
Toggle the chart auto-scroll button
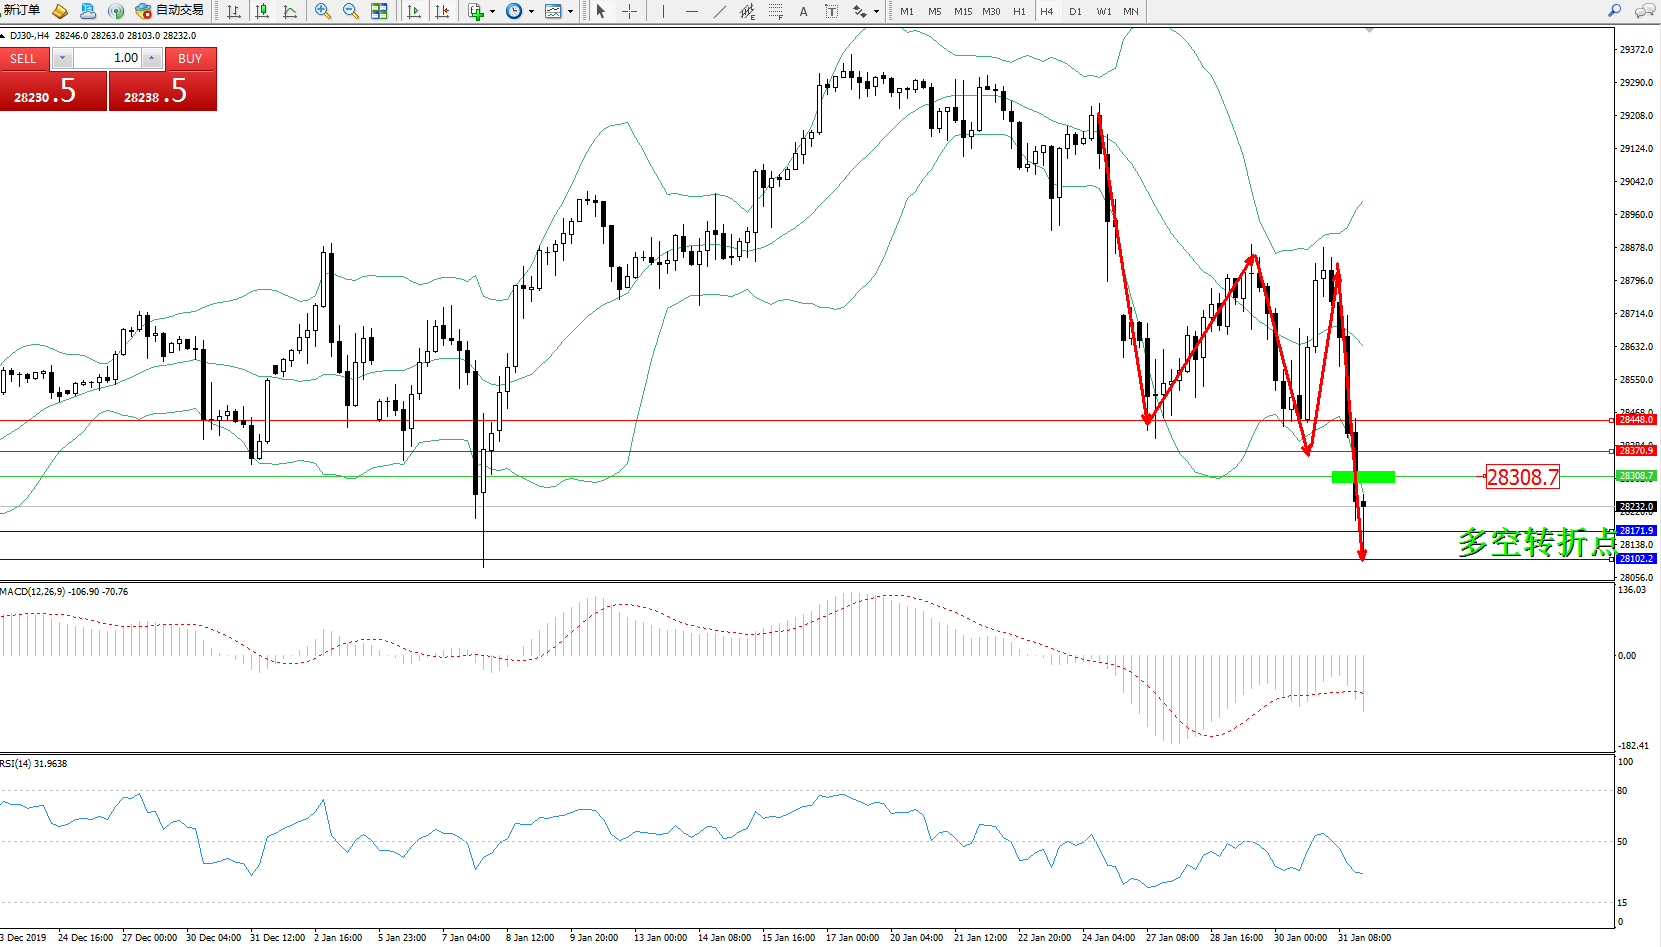click(x=414, y=11)
